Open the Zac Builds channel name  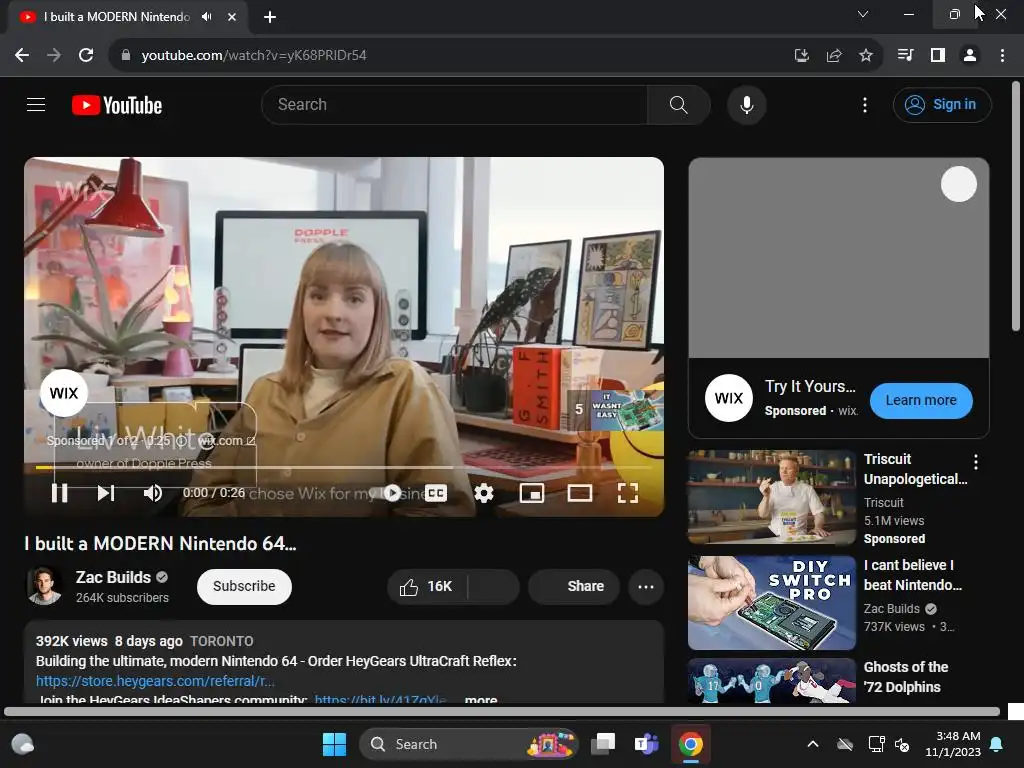pos(113,577)
